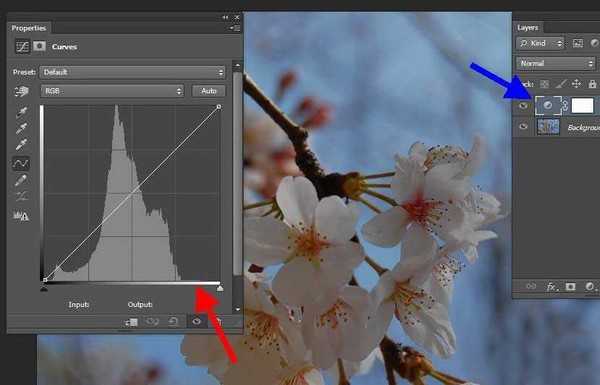Select the pencil draw curve tool
The width and height of the screenshot is (600, 385).
click(x=21, y=180)
